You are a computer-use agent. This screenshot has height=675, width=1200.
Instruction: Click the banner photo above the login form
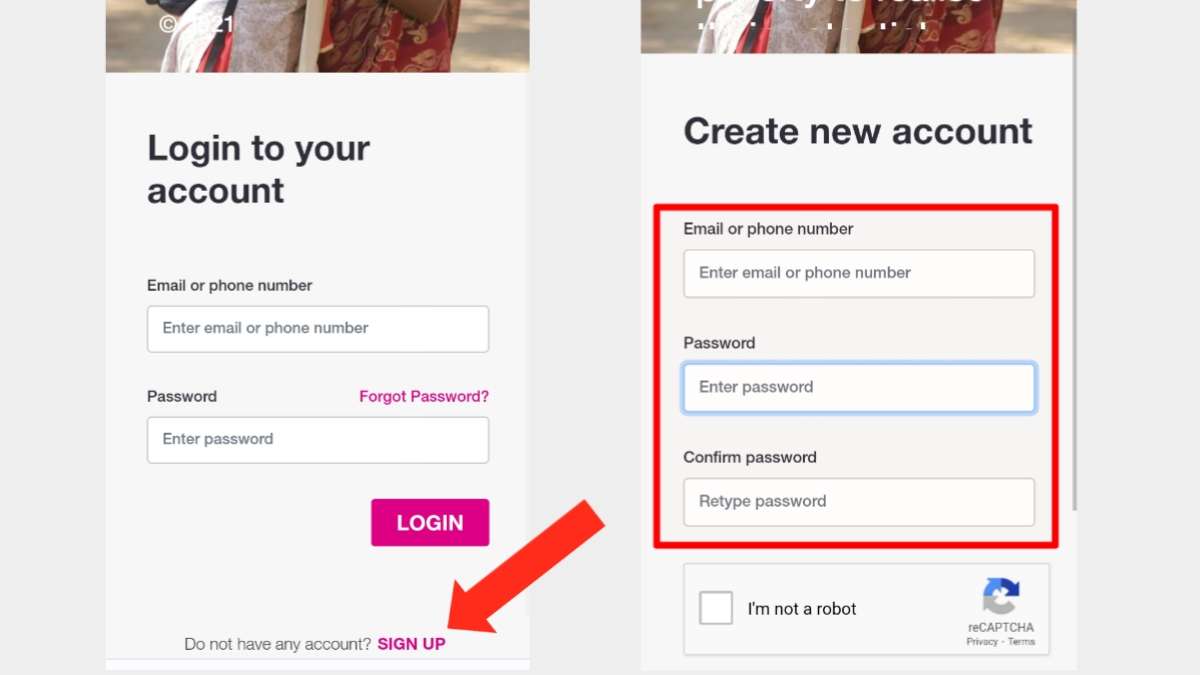(x=317, y=35)
